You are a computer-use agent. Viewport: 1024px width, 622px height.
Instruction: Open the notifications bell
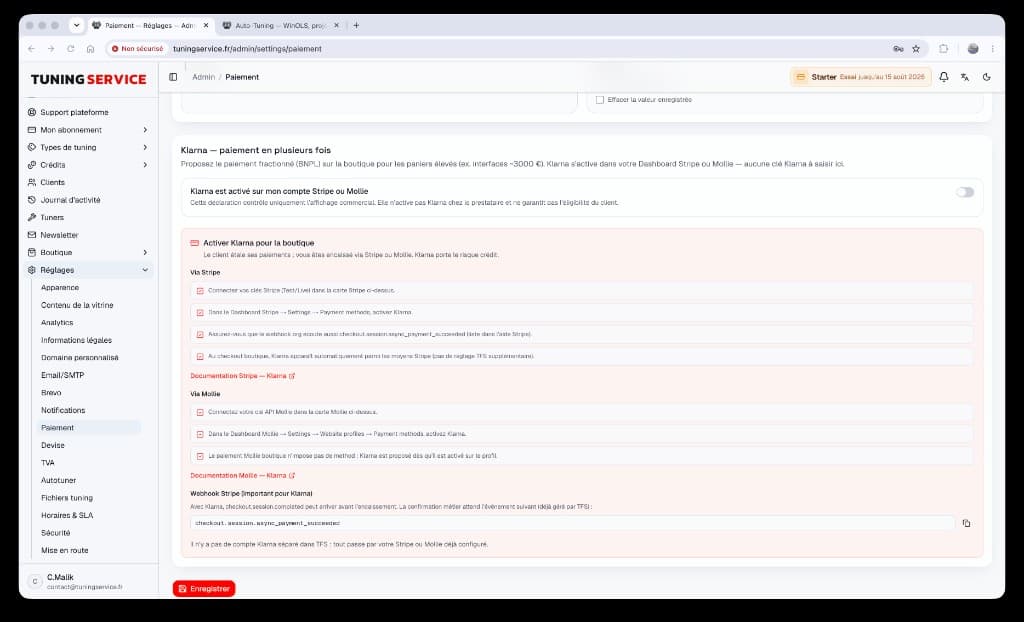pos(944,77)
